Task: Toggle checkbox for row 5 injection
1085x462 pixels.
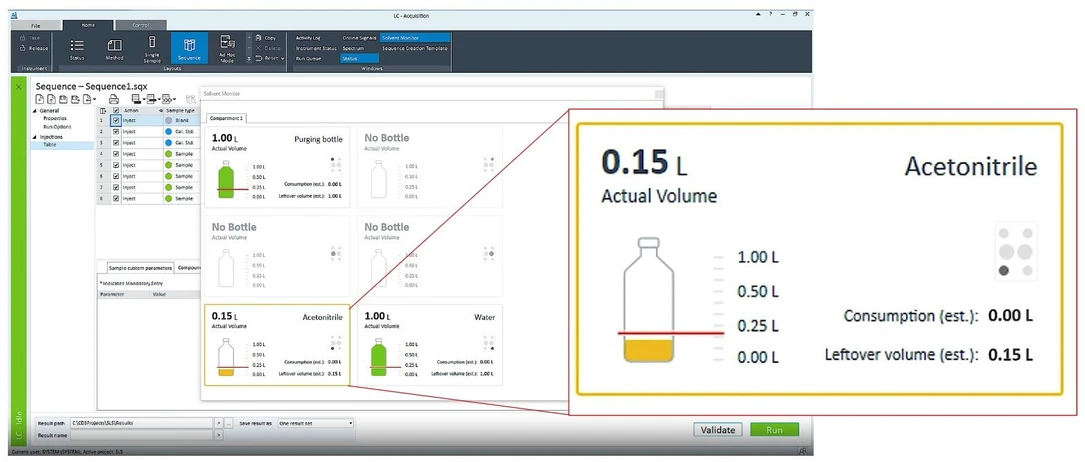Action: click(x=116, y=165)
